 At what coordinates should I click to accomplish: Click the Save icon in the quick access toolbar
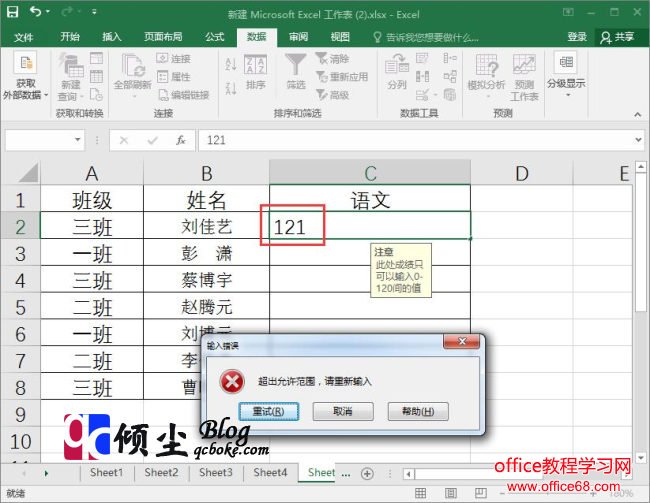point(12,12)
